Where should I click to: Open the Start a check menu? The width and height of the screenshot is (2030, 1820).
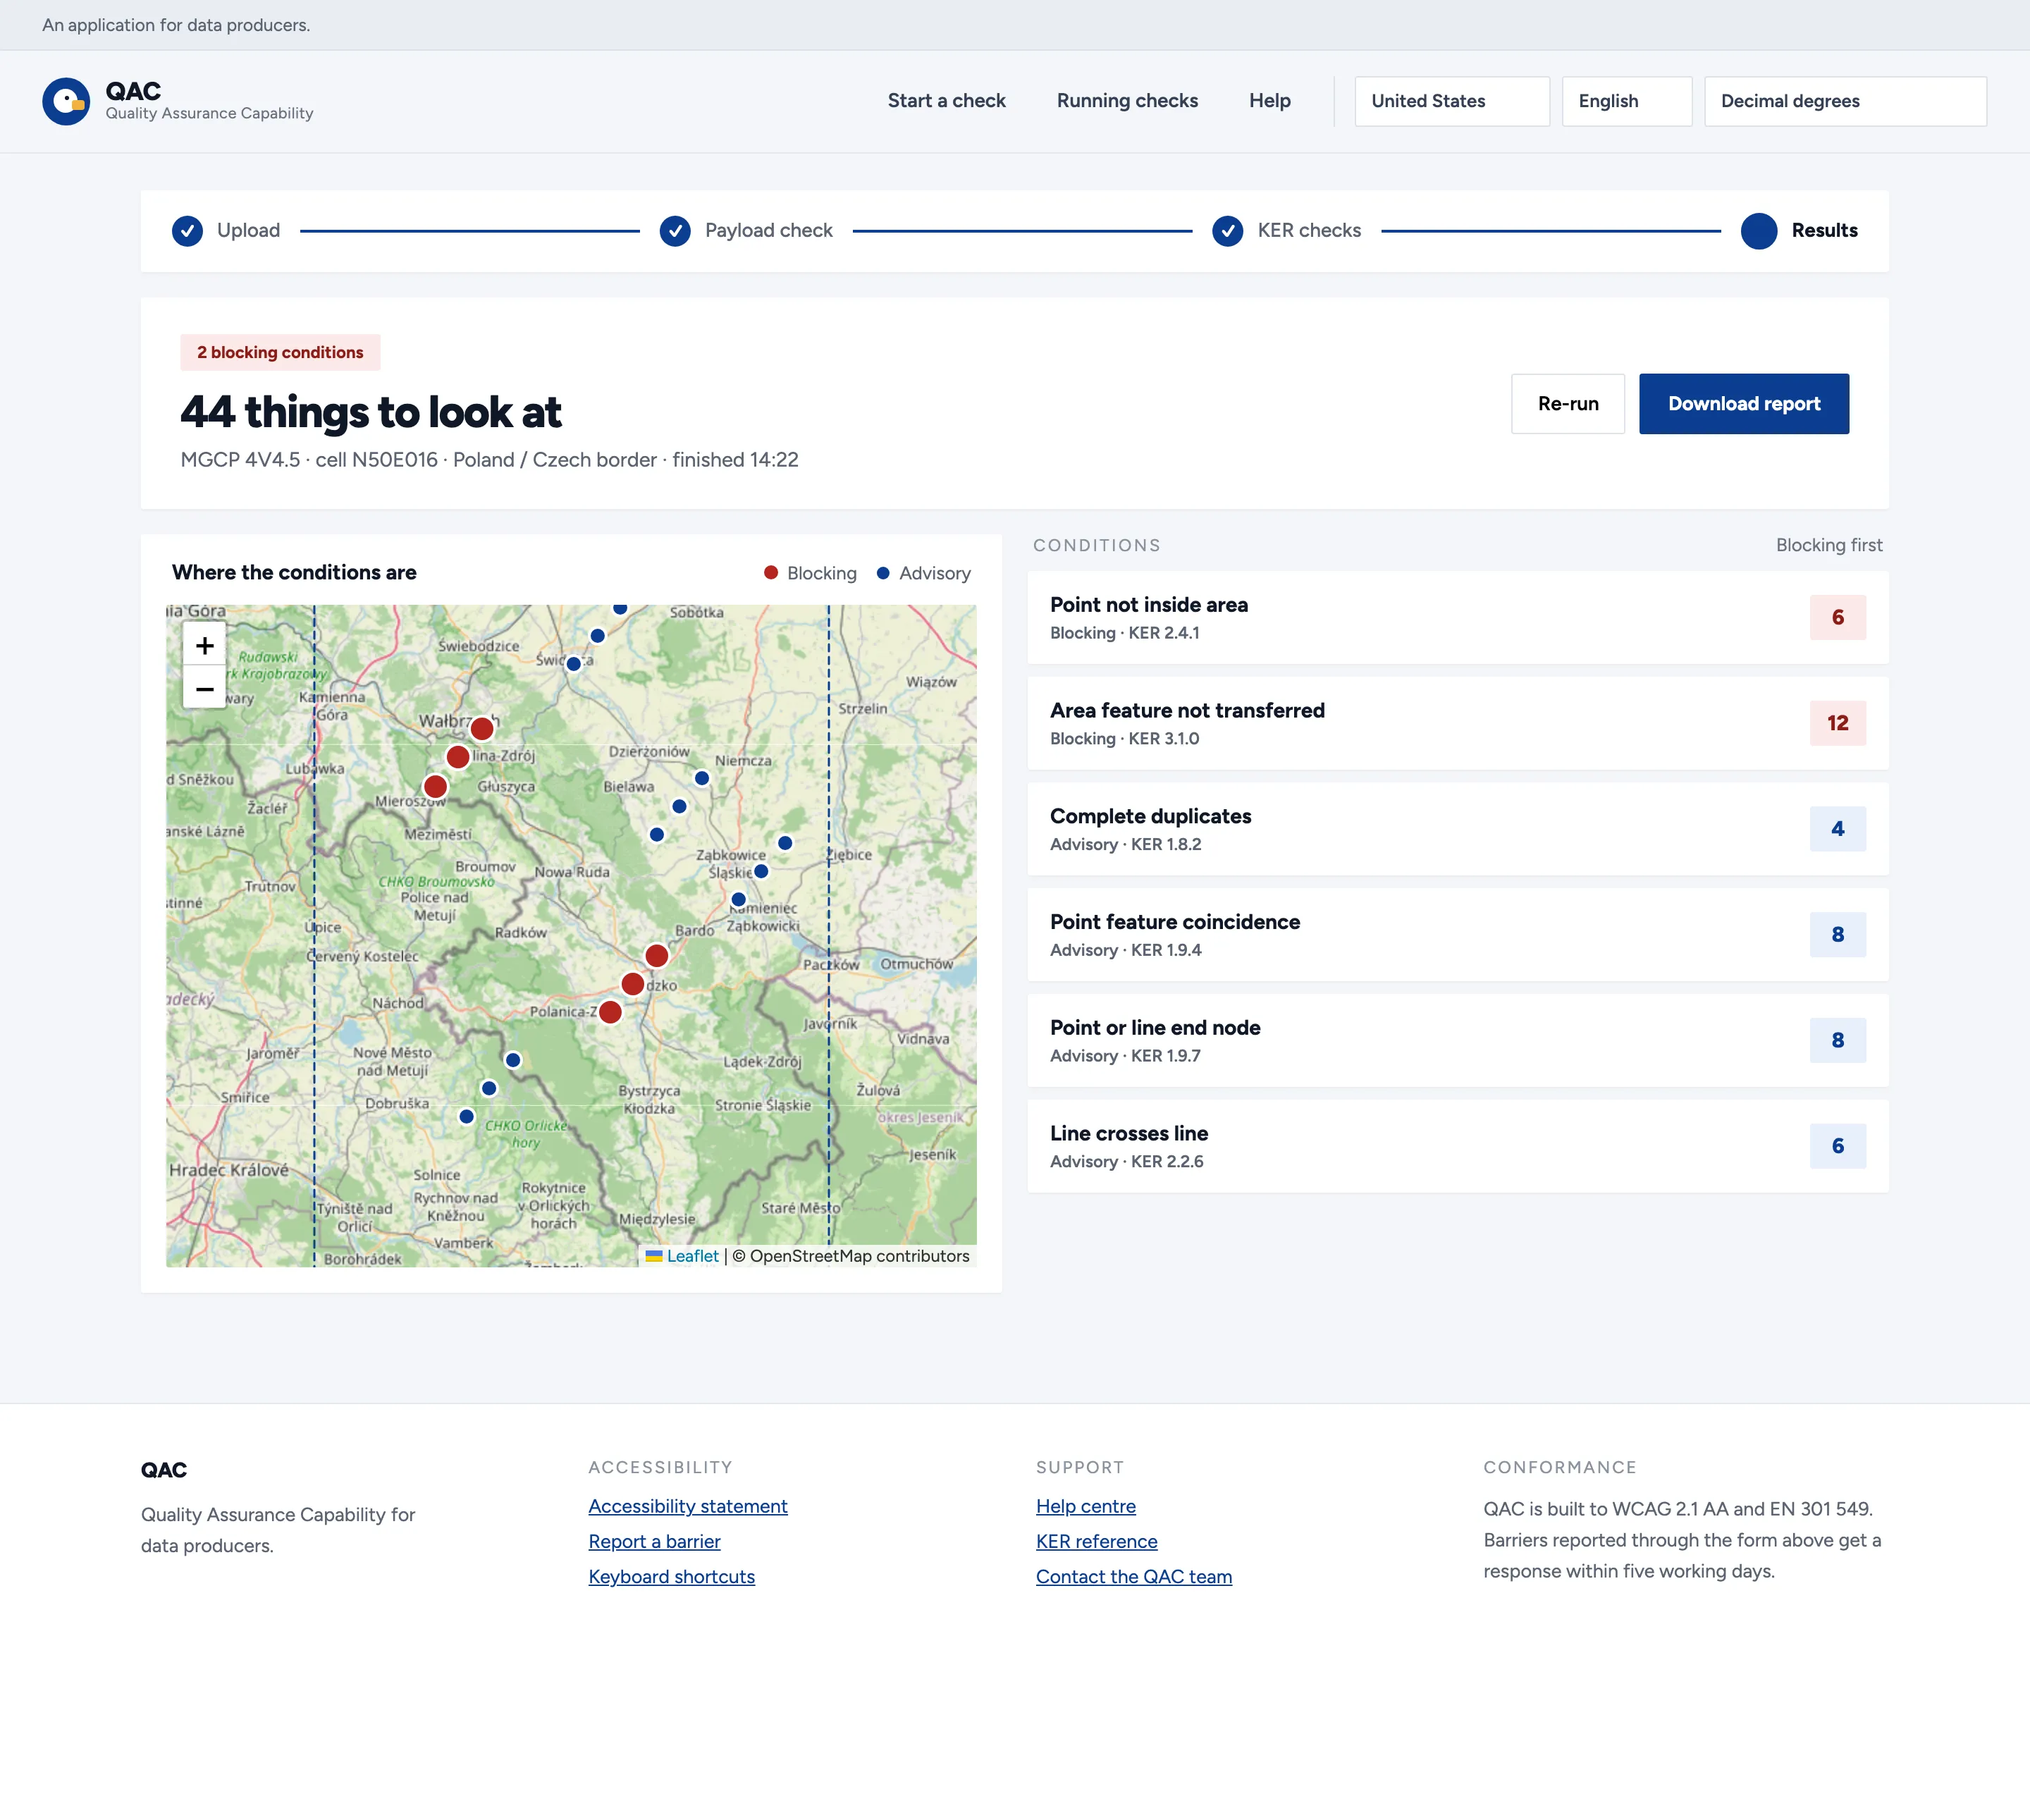[946, 101]
